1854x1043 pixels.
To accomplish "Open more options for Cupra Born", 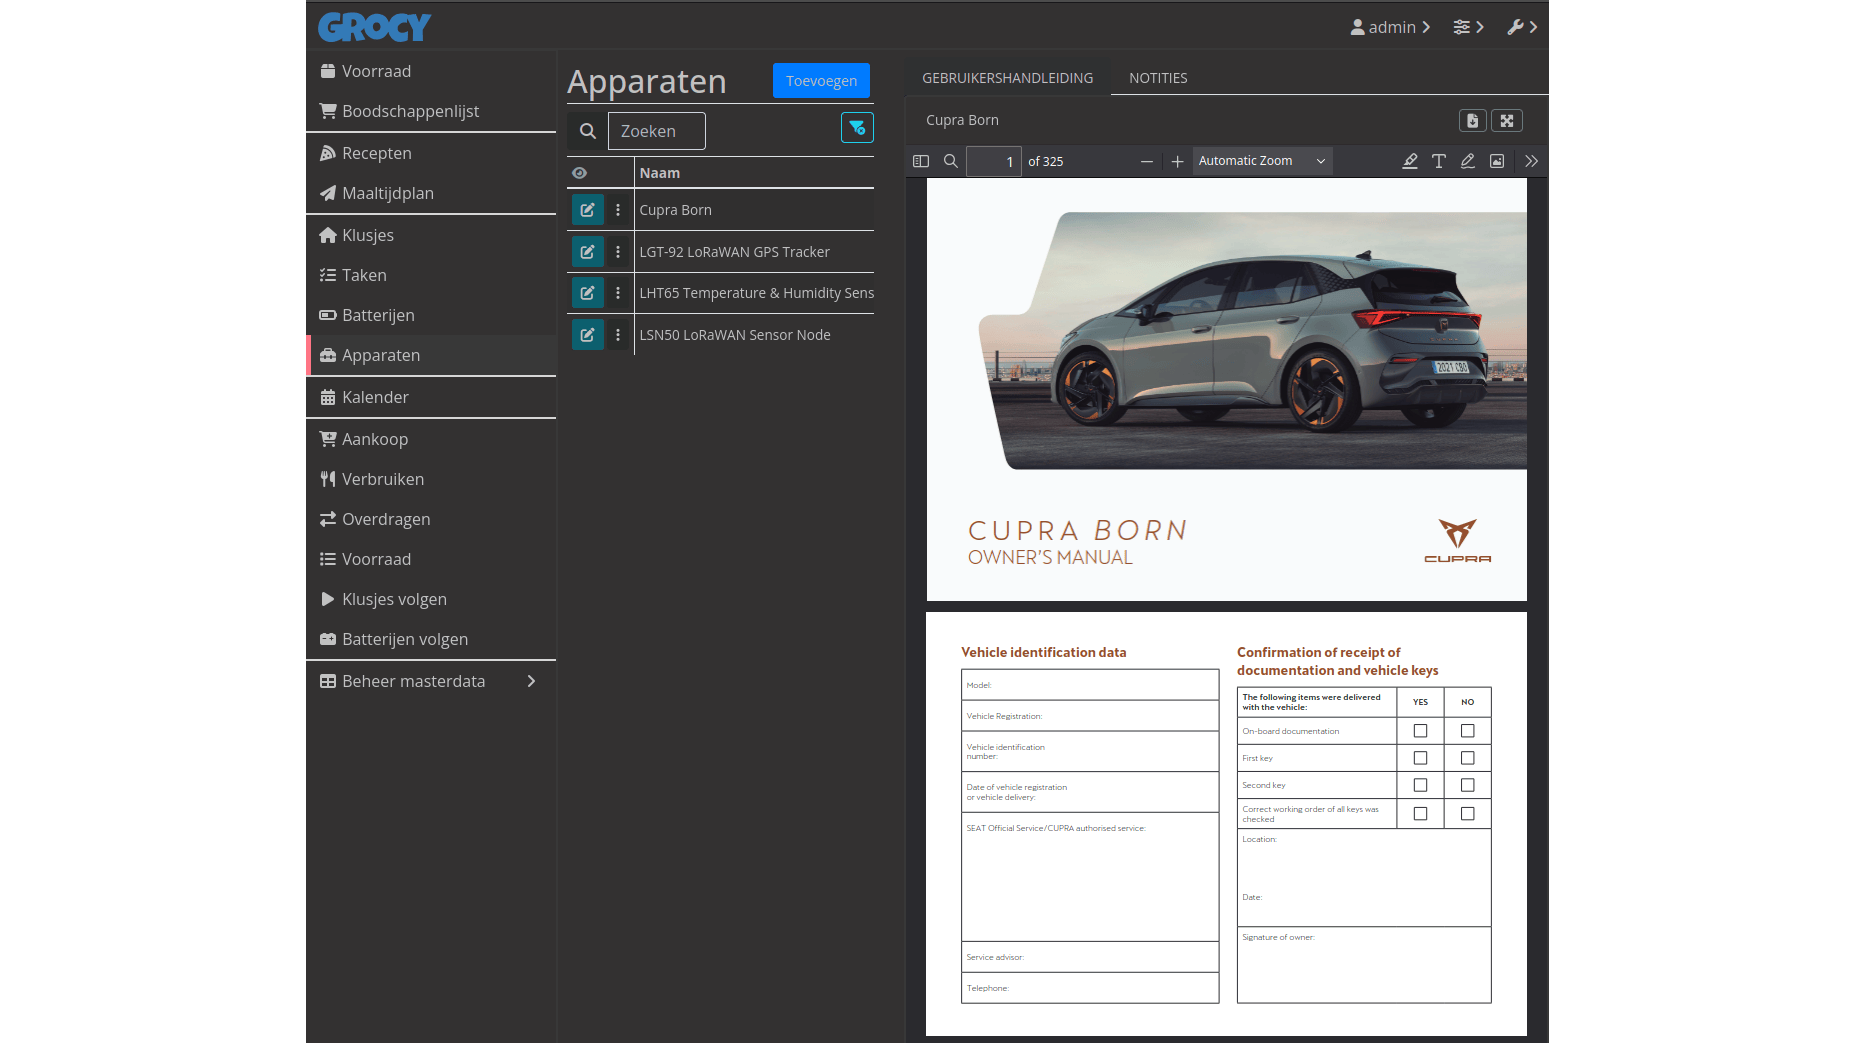I will click(618, 210).
